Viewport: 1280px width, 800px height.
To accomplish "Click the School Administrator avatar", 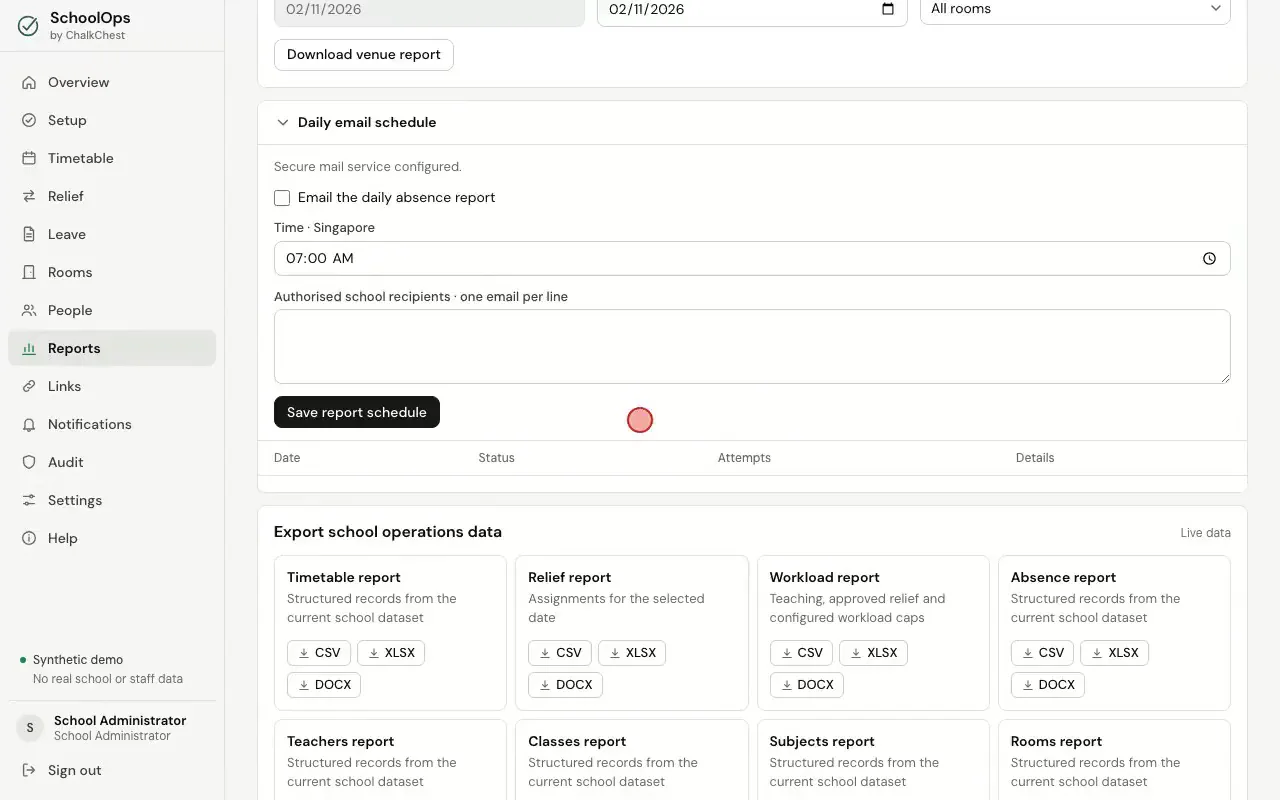I will pos(30,728).
